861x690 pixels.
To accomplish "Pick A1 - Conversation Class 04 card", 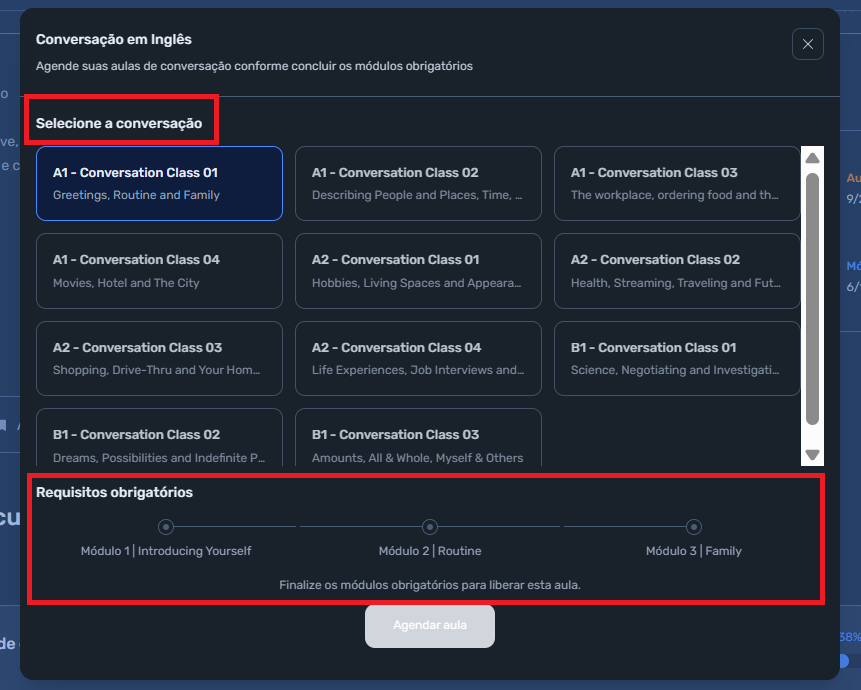I will [159, 271].
